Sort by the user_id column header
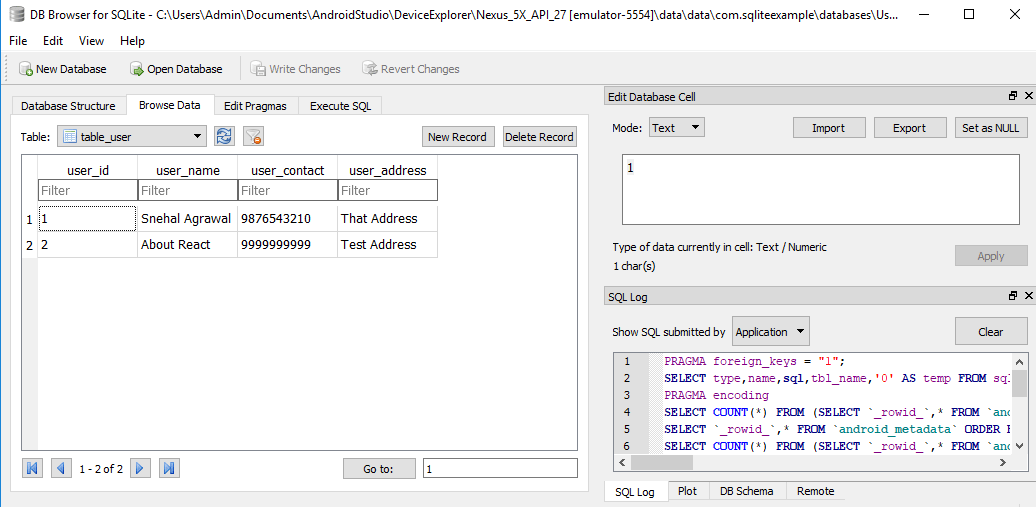Image resolution: width=1036 pixels, height=507 pixels. 88,171
